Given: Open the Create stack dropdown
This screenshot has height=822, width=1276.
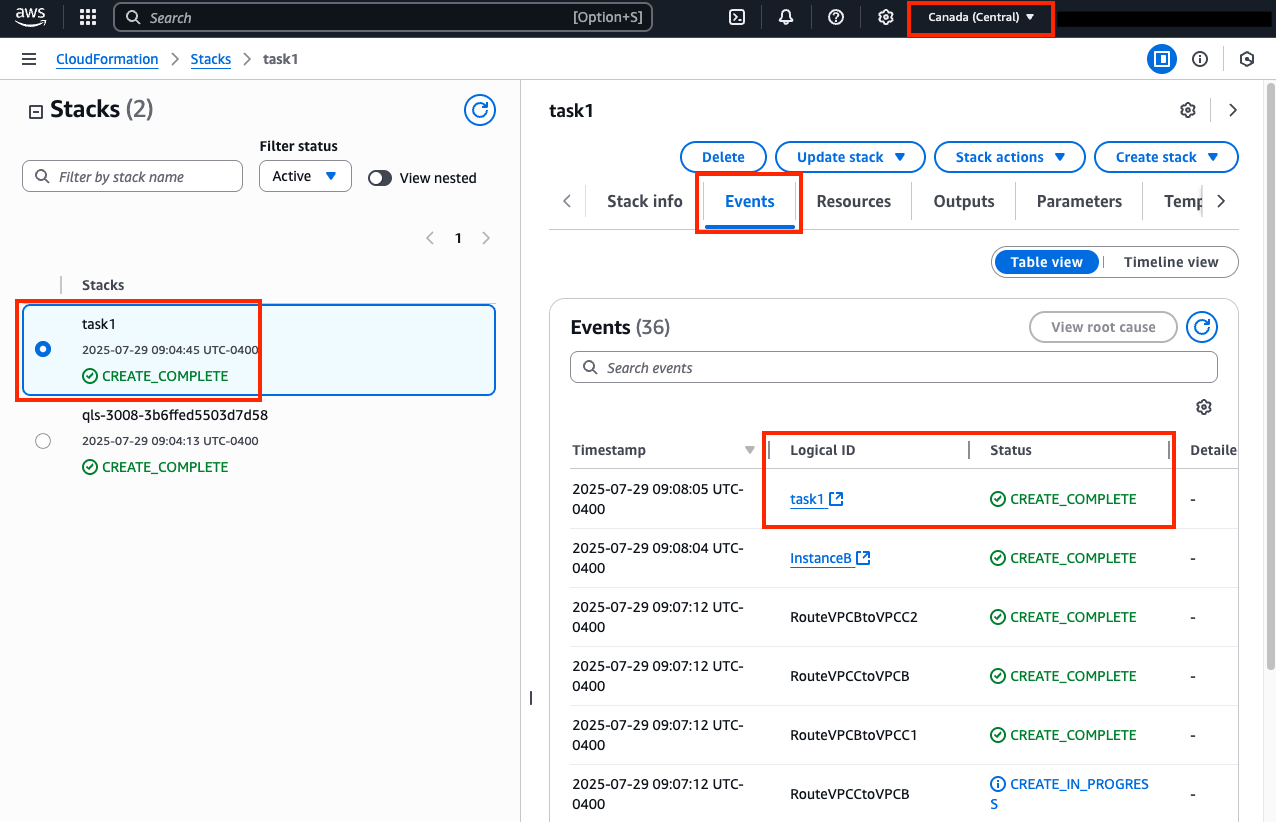Looking at the screenshot, I should pyautogui.click(x=1166, y=157).
